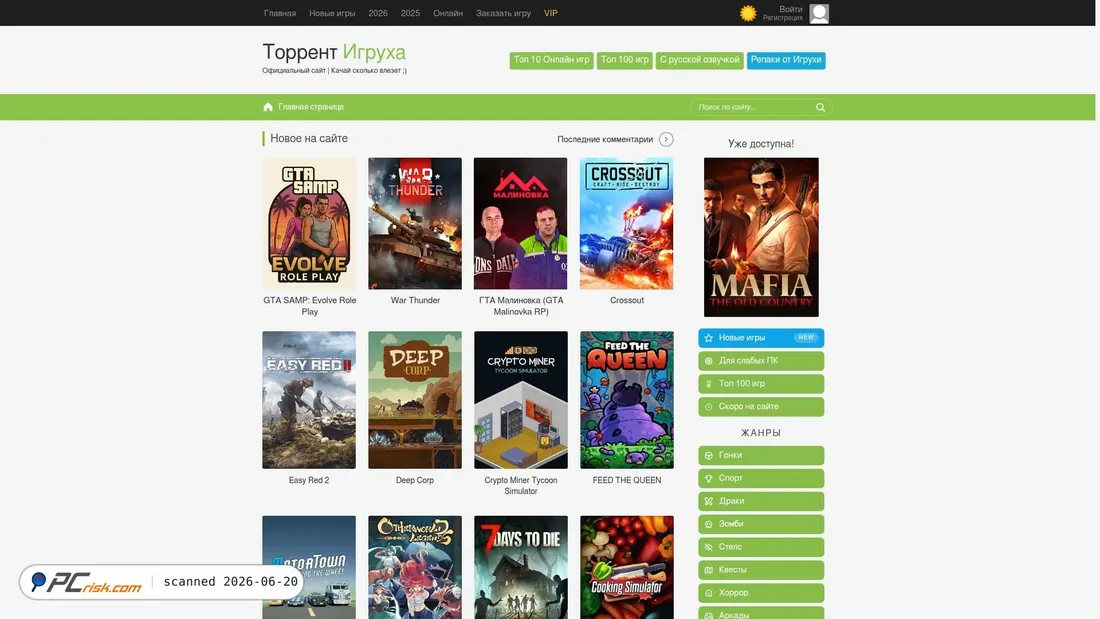Click the Easy Red 2 title text
The image size is (1100, 619).
pyautogui.click(x=309, y=481)
